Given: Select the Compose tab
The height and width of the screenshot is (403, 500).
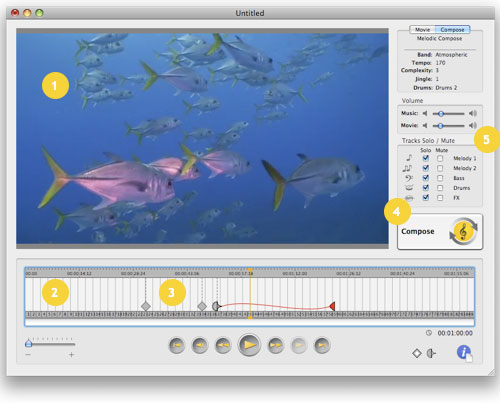Looking at the screenshot, I should (452, 30).
